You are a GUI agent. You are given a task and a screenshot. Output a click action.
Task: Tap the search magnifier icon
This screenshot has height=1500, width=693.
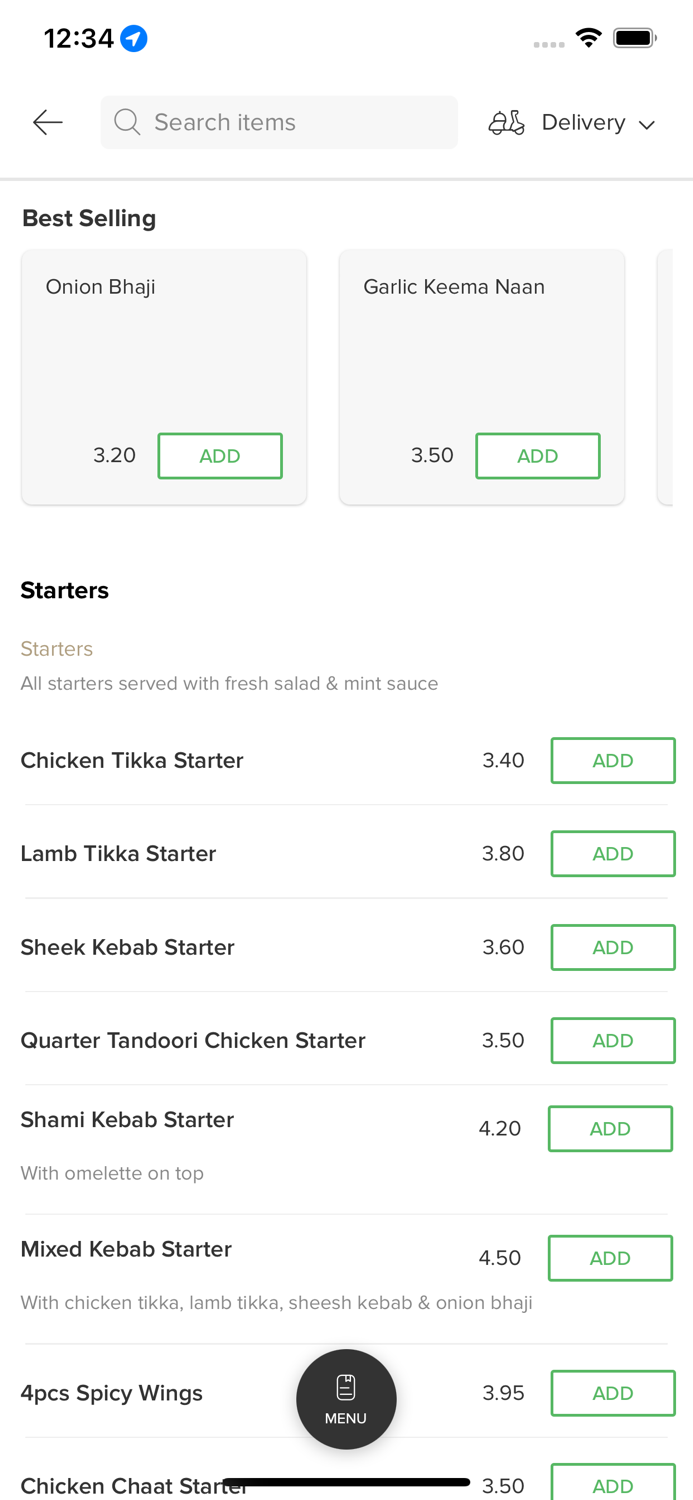[127, 122]
